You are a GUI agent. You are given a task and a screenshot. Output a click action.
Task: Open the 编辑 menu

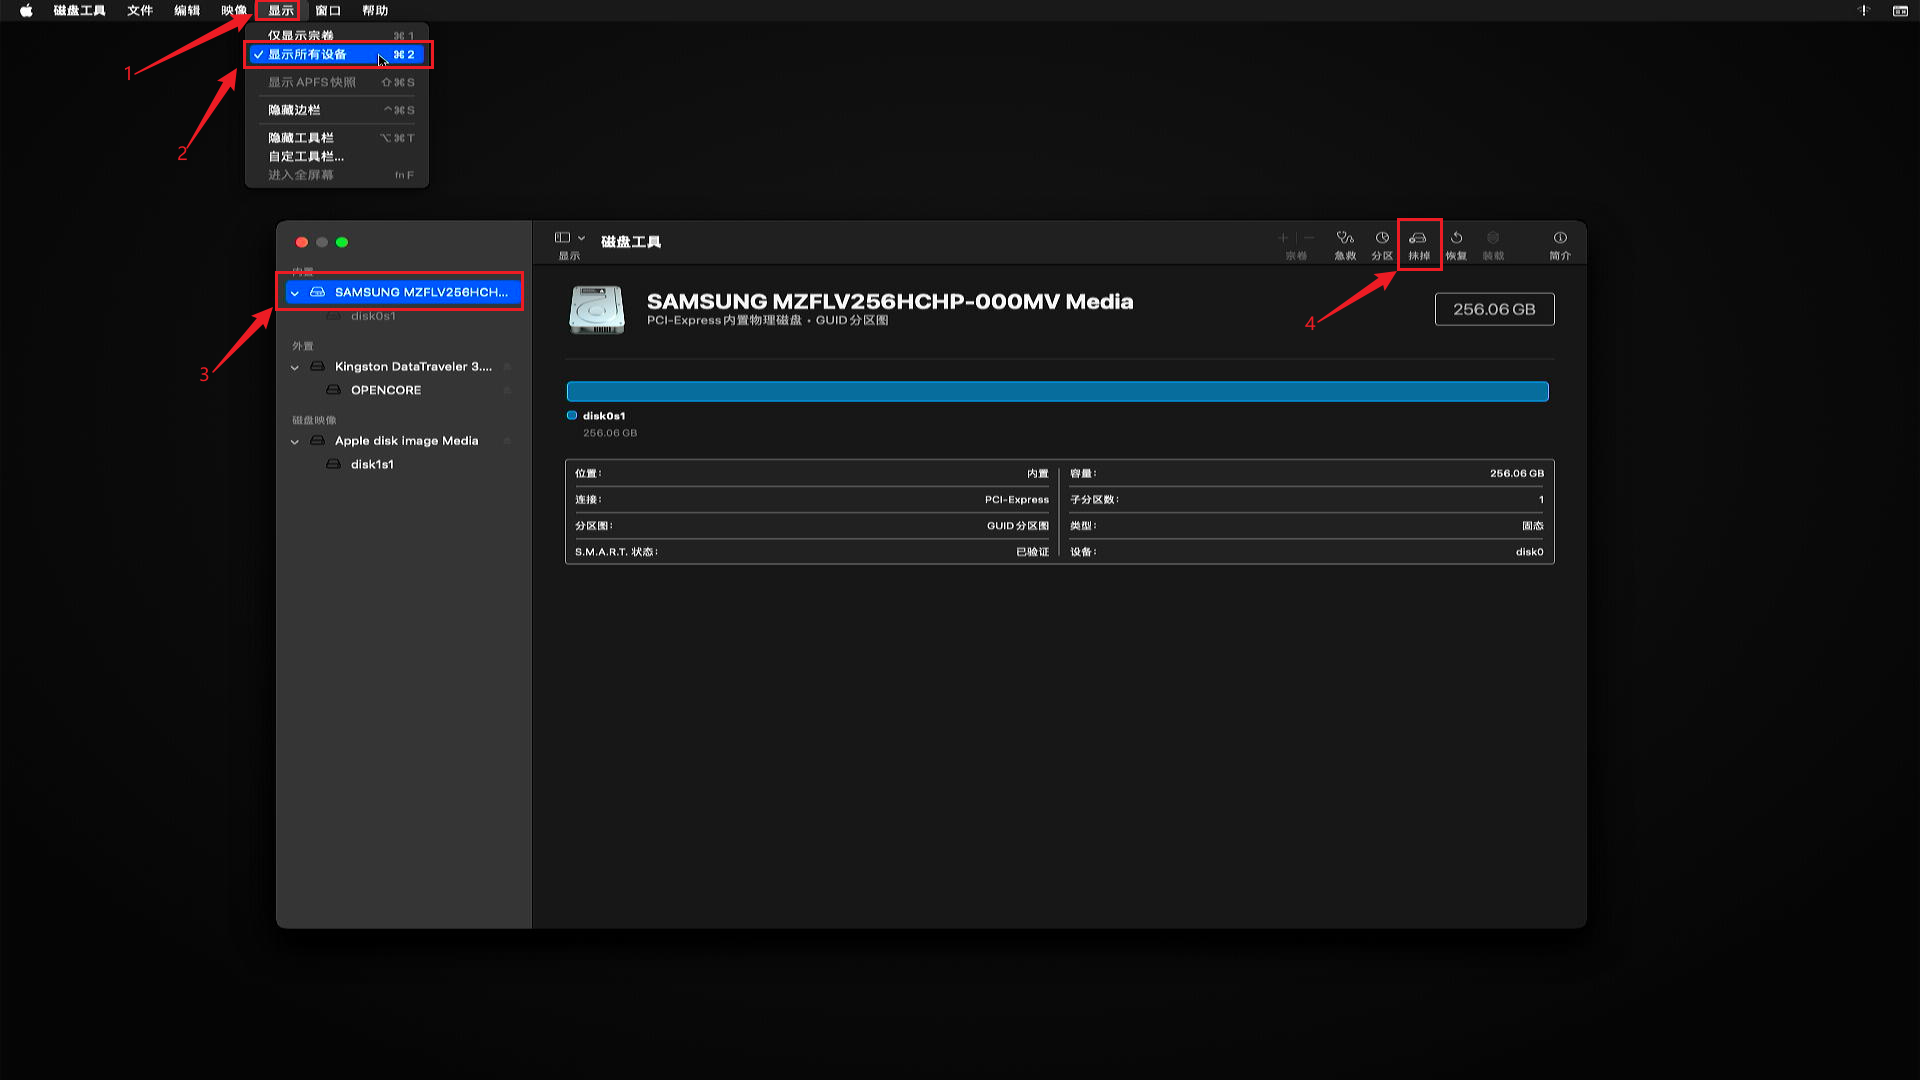click(x=187, y=11)
